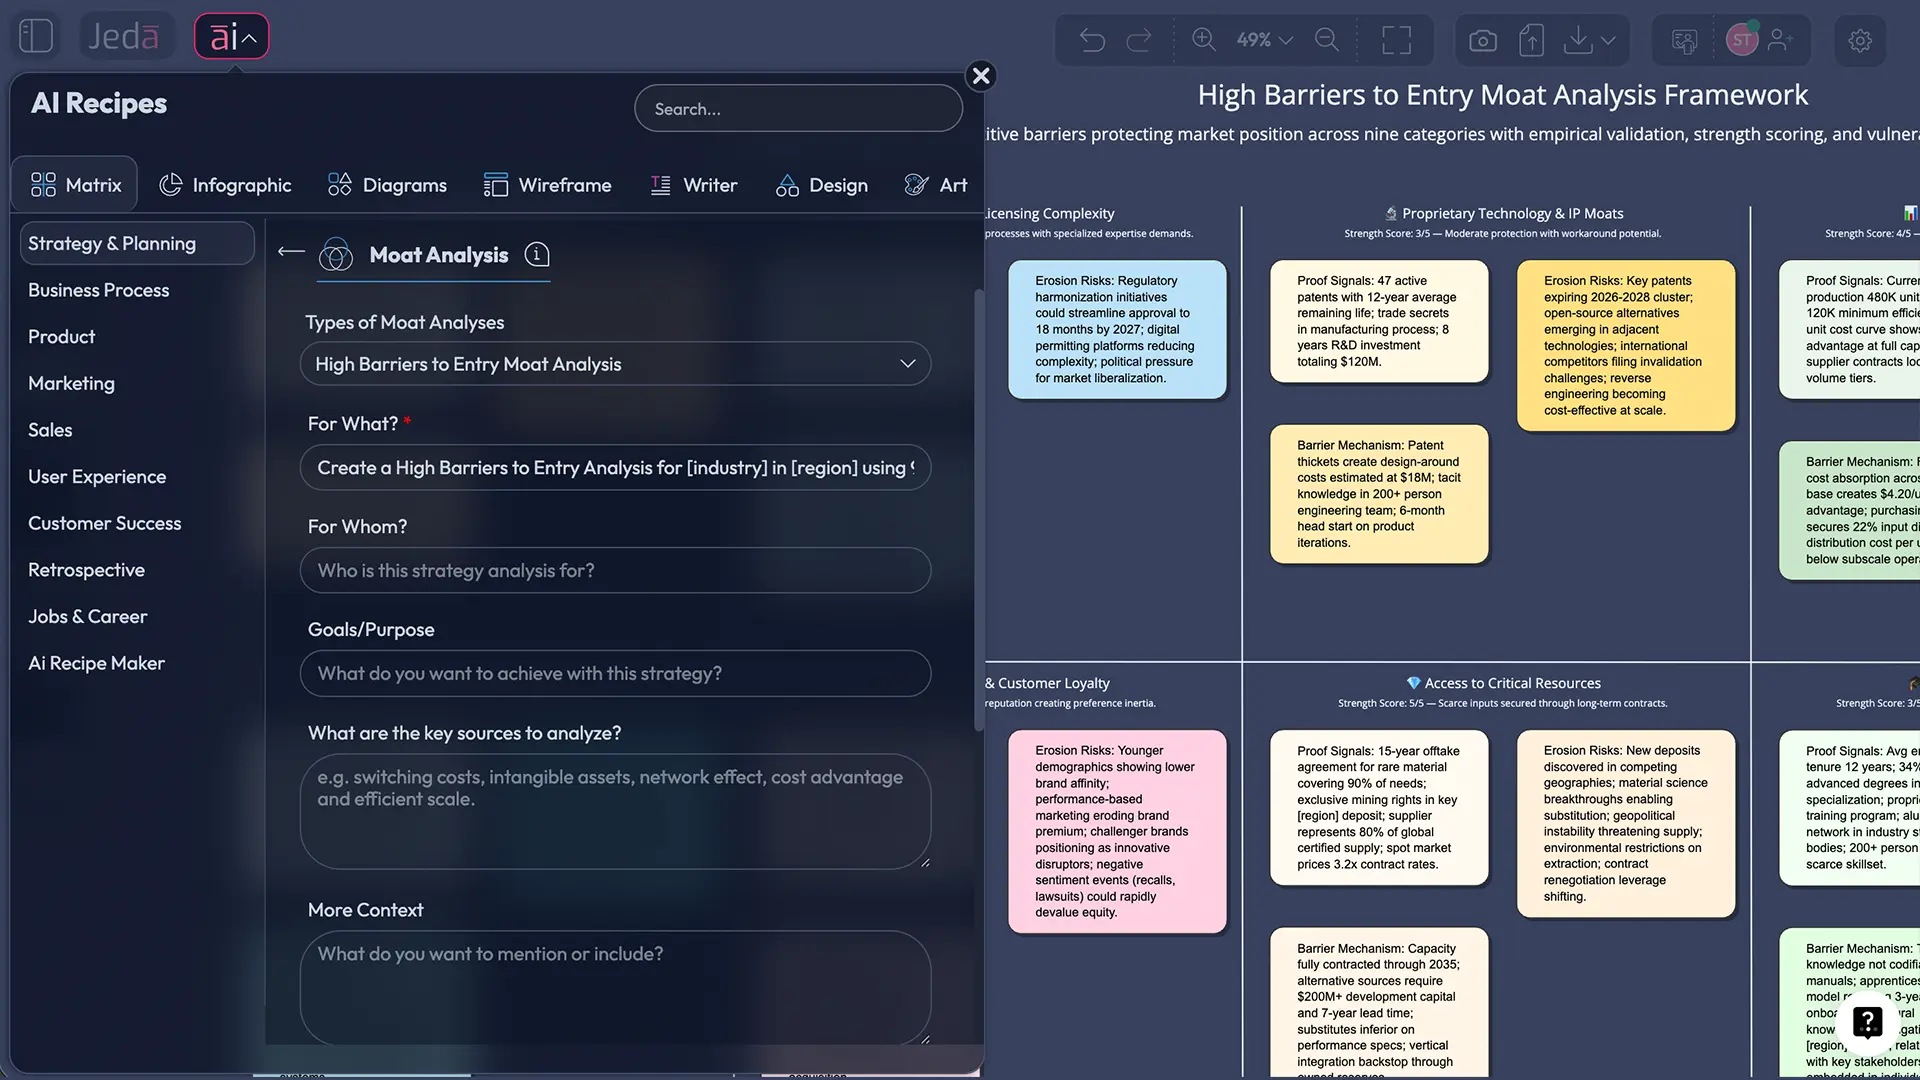The image size is (1920, 1080).
Task: Open the download options chevron
Action: click(1608, 40)
